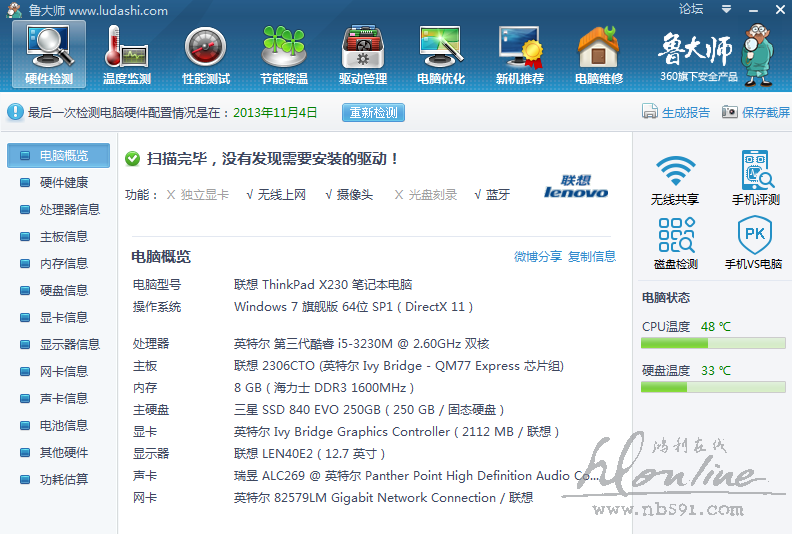Click the 微博分享 Weibo share link
Viewport: 792px width, 534px height.
(x=538, y=257)
